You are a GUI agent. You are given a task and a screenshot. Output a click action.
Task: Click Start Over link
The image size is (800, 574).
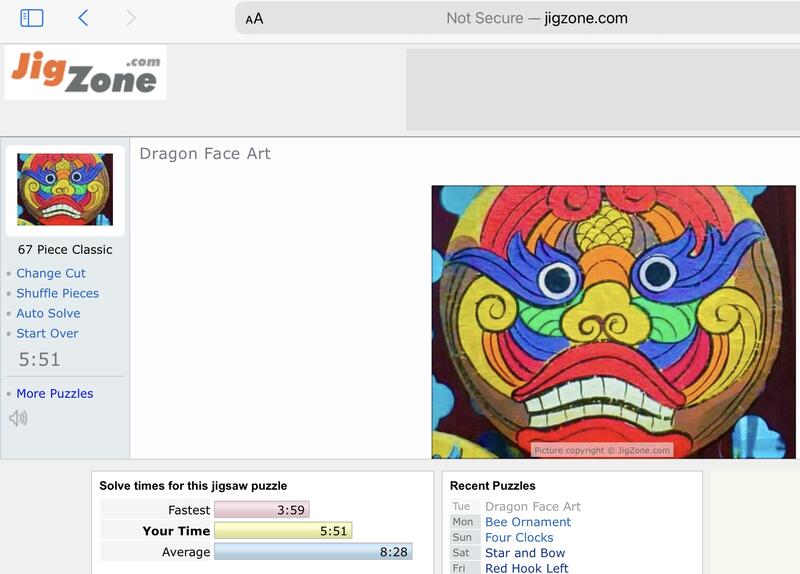(x=47, y=333)
